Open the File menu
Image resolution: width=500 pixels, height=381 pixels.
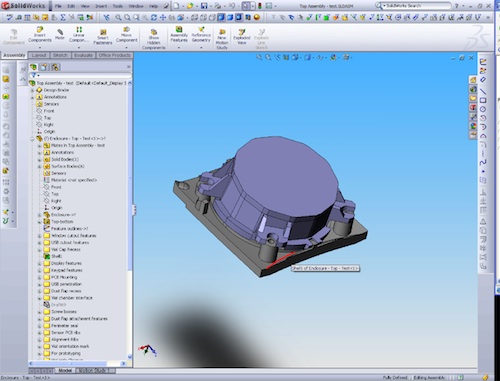tap(58, 6)
